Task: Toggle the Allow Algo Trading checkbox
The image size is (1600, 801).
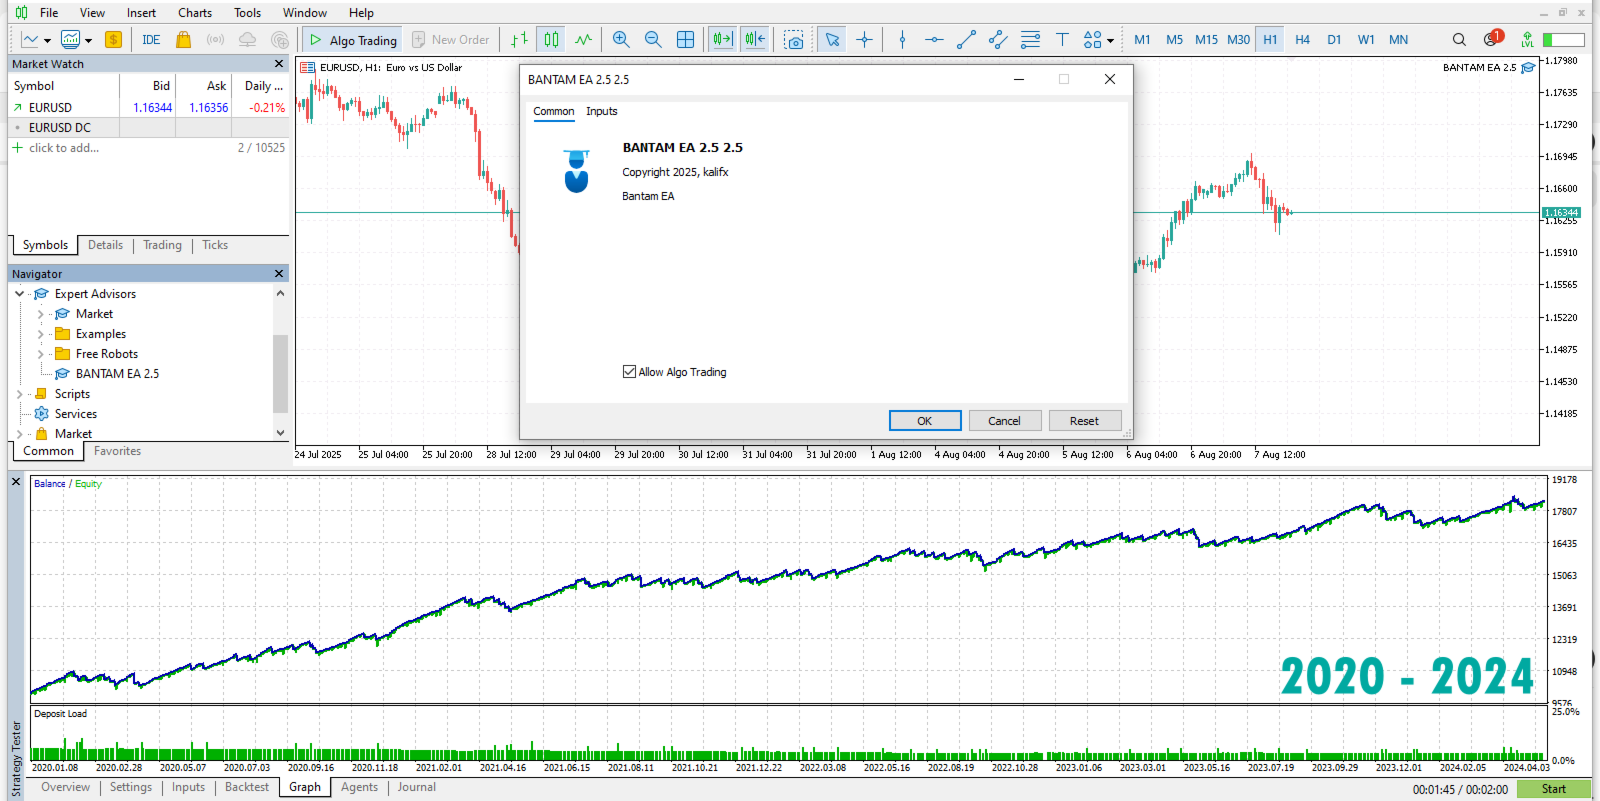Action: tap(629, 372)
